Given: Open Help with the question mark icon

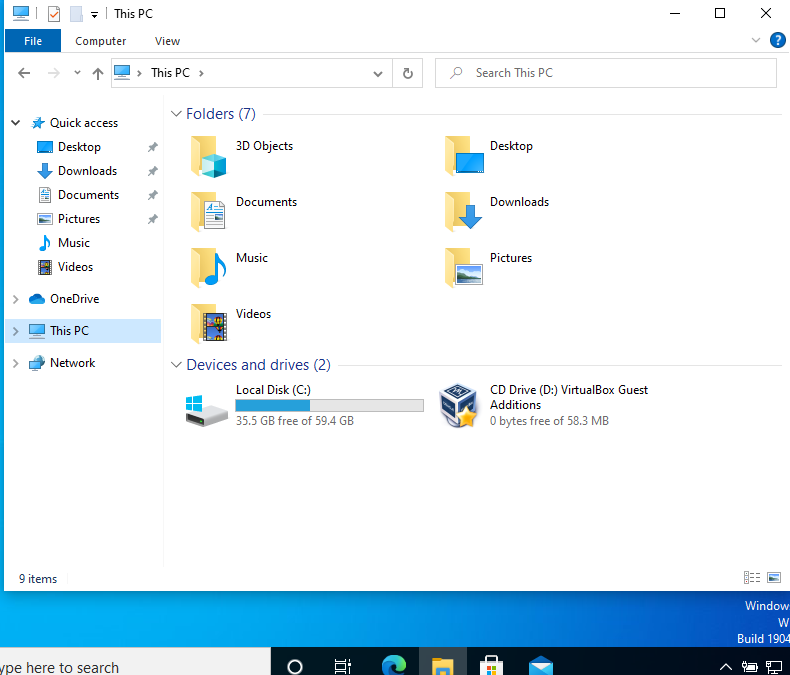Looking at the screenshot, I should click(777, 40).
